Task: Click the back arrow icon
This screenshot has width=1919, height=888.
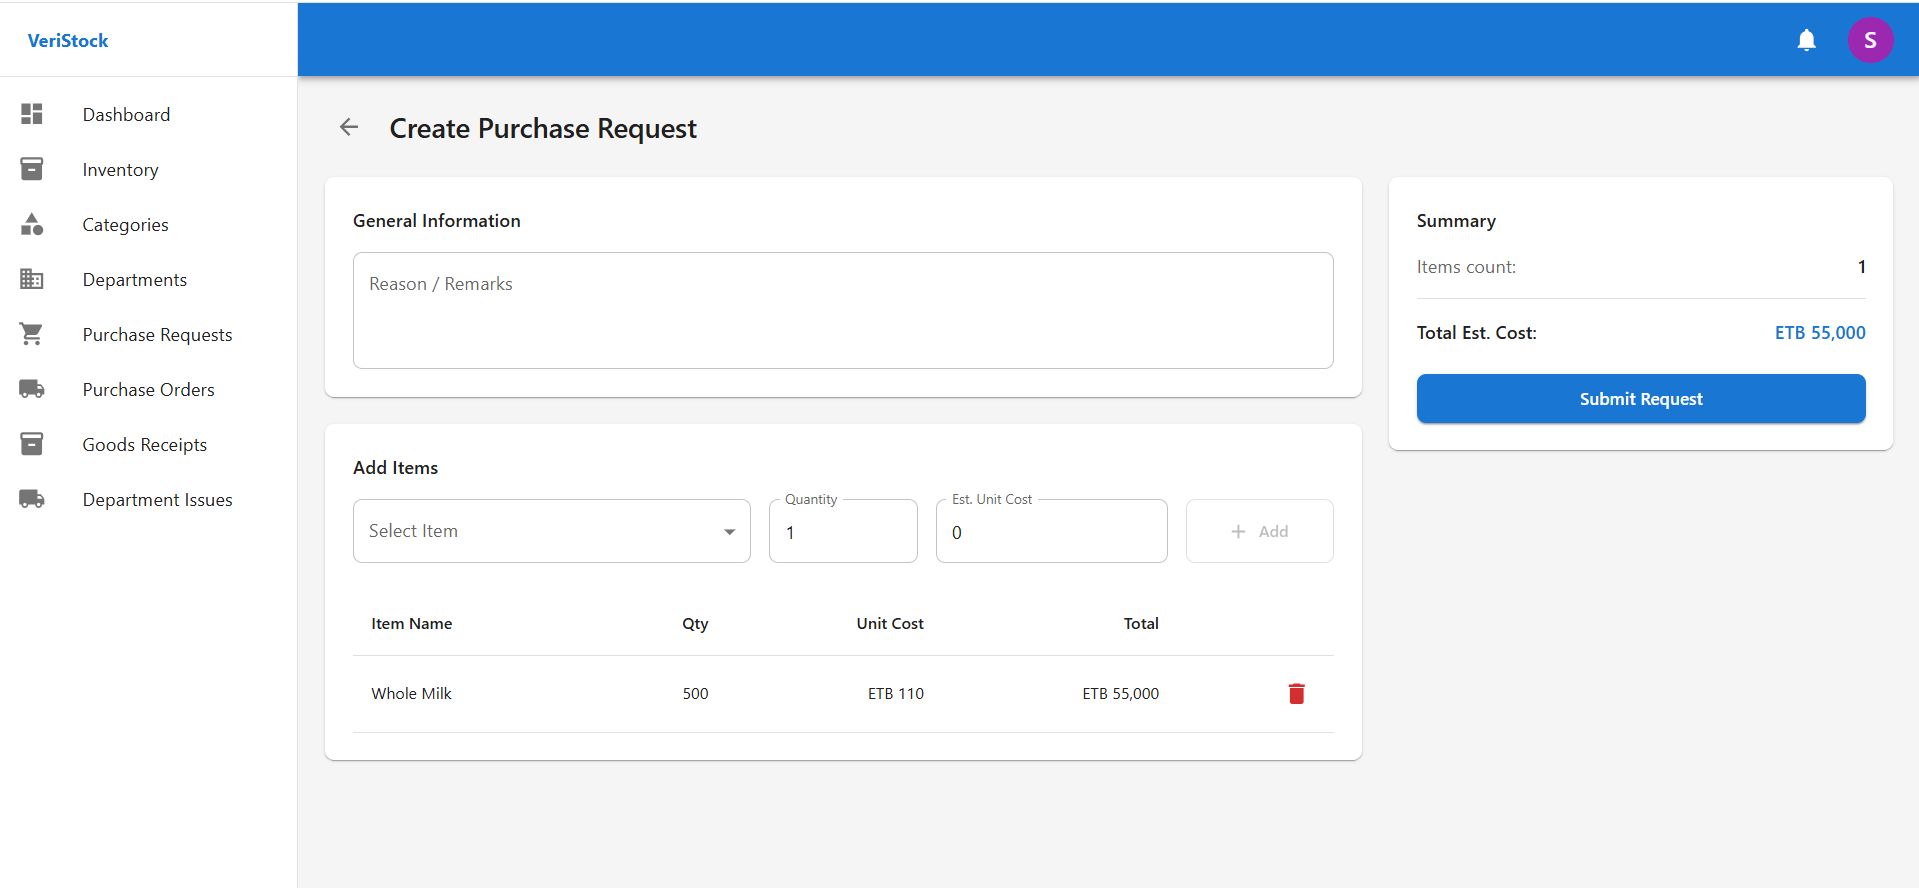Action: coord(349,127)
